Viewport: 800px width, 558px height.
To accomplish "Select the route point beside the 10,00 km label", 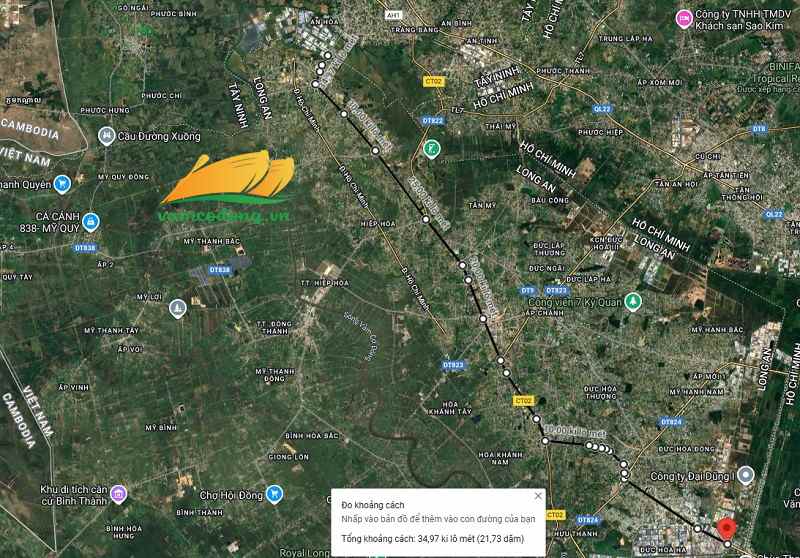I will tap(545, 441).
